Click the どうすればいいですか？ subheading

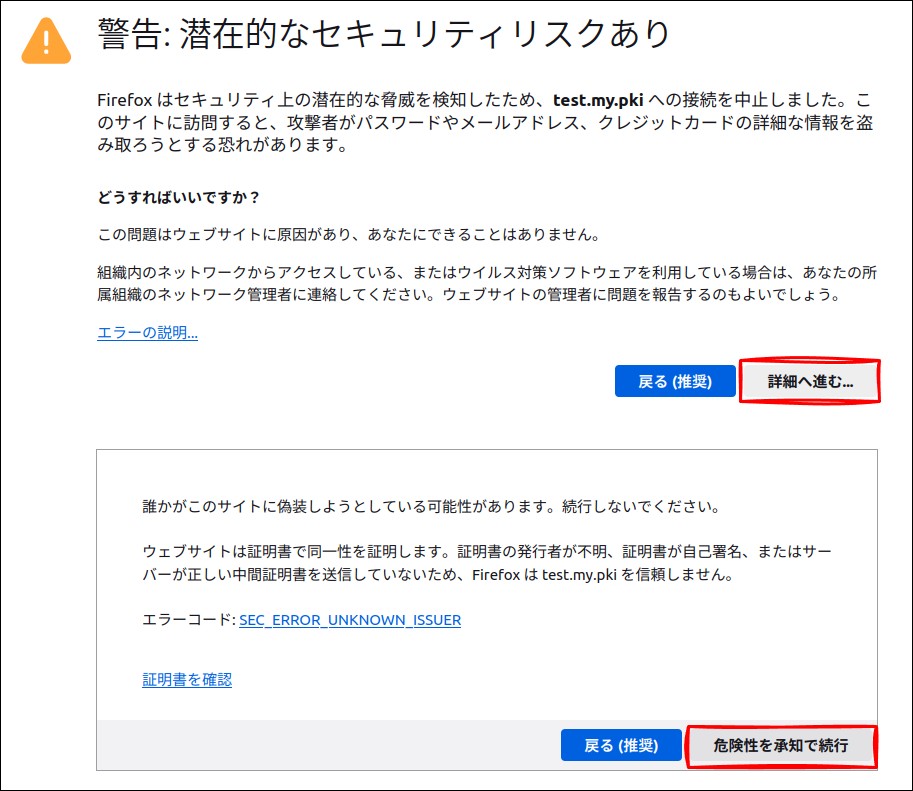[178, 196]
